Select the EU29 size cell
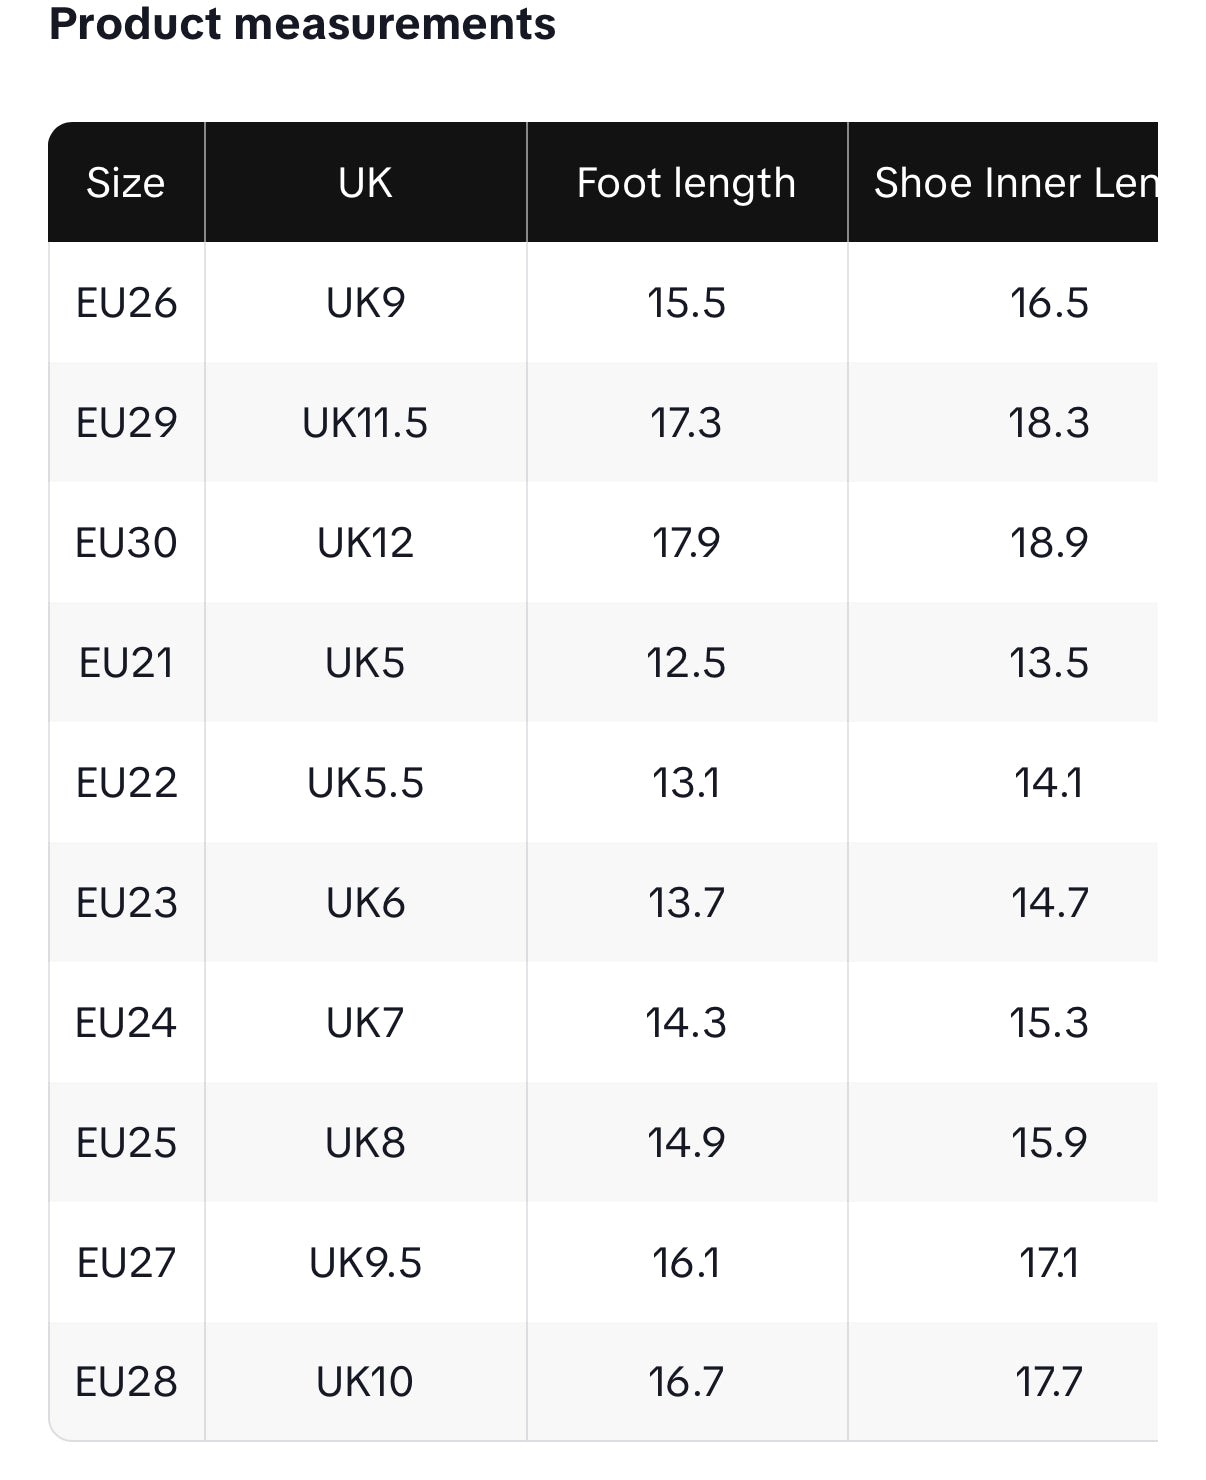 tap(126, 423)
